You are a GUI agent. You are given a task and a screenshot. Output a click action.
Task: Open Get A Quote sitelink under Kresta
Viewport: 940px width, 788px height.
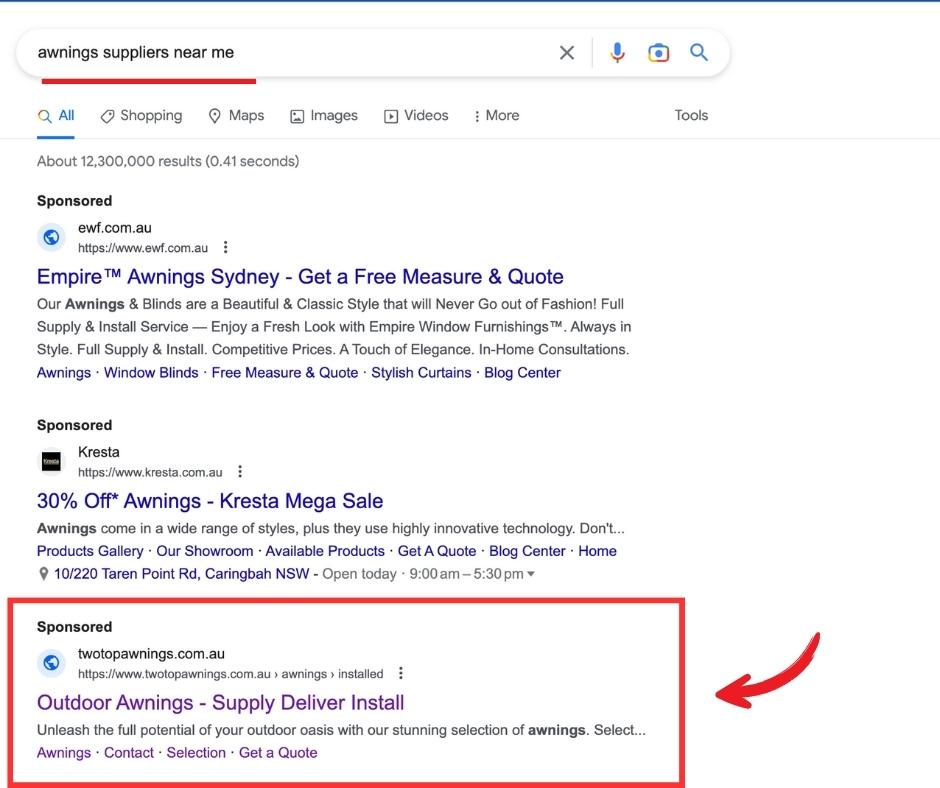(436, 551)
